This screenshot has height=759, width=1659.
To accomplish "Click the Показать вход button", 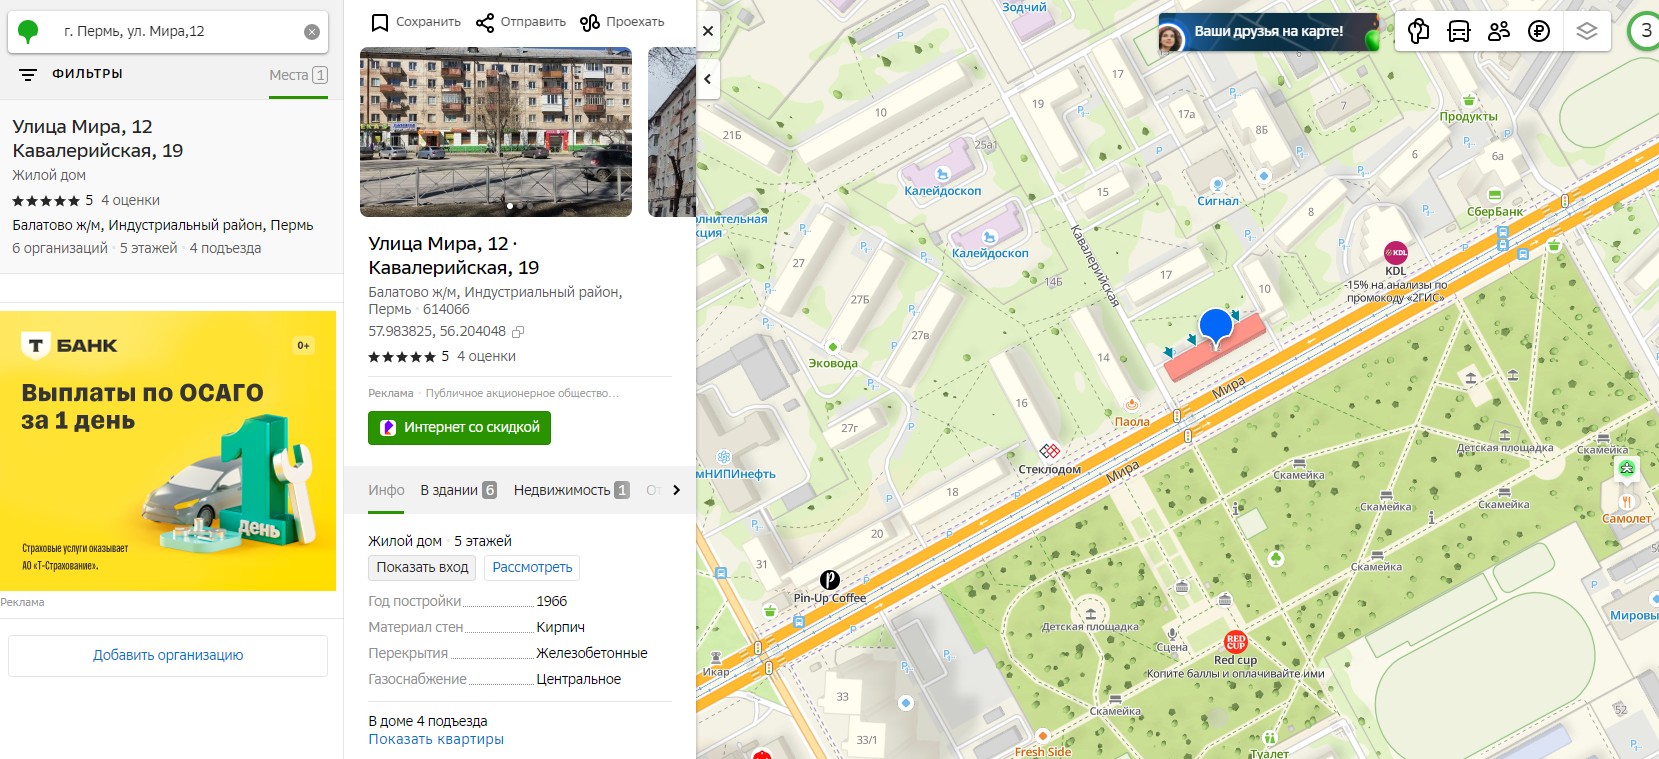I will click(x=422, y=567).
